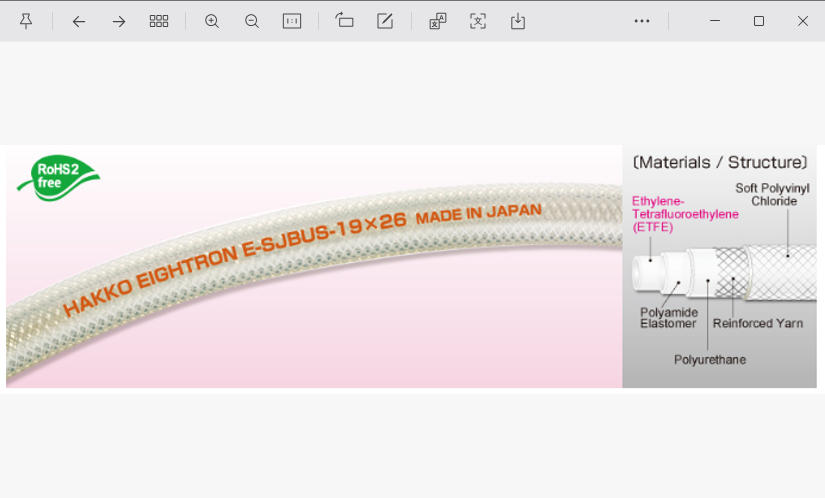The image size is (825, 498).
Task: Show image at actual 1:1 size
Action: point(292,21)
